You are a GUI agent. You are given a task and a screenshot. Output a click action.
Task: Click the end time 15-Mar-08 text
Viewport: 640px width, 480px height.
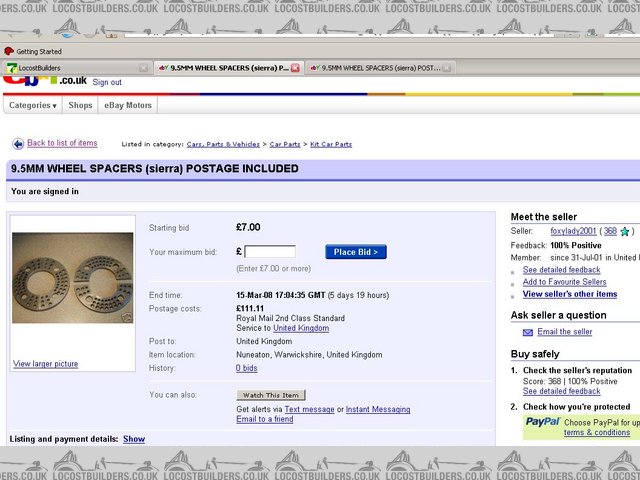tap(281, 295)
